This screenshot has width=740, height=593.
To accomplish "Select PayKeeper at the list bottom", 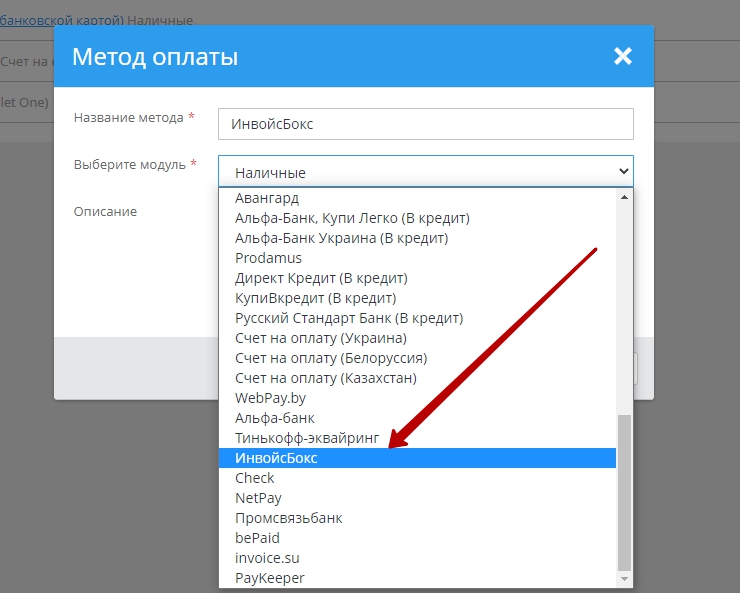I will [x=269, y=578].
